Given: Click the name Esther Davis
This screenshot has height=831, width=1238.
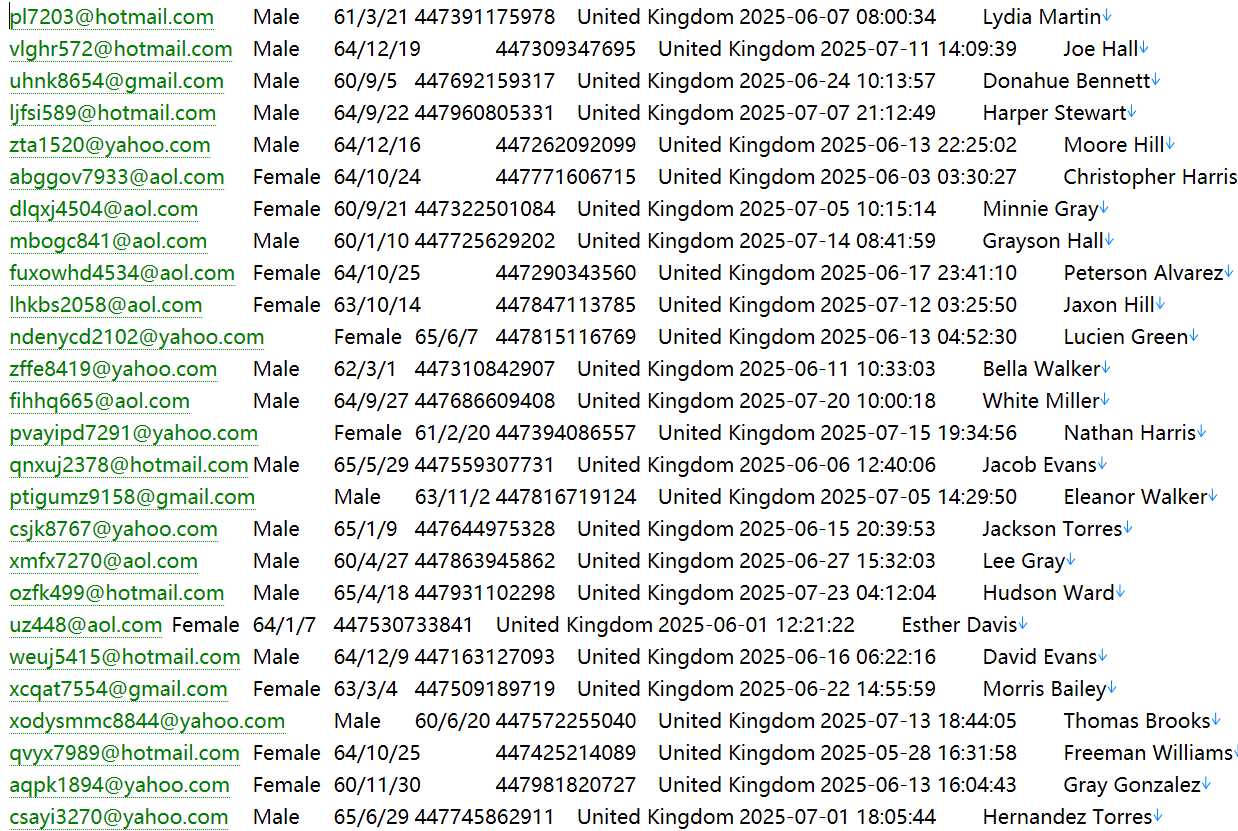Looking at the screenshot, I should pyautogui.click(x=959, y=625).
